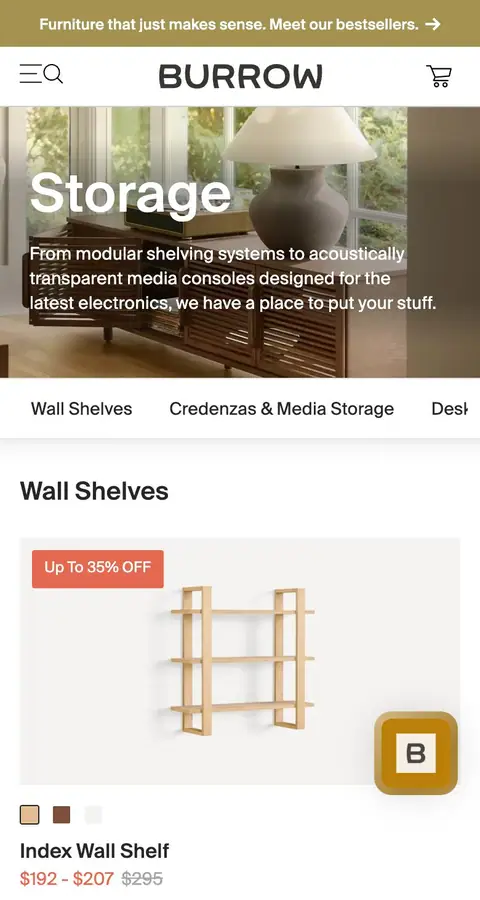The height and width of the screenshot is (900, 480).
Task: Tap the magnifier search icon
Action: click(53, 74)
